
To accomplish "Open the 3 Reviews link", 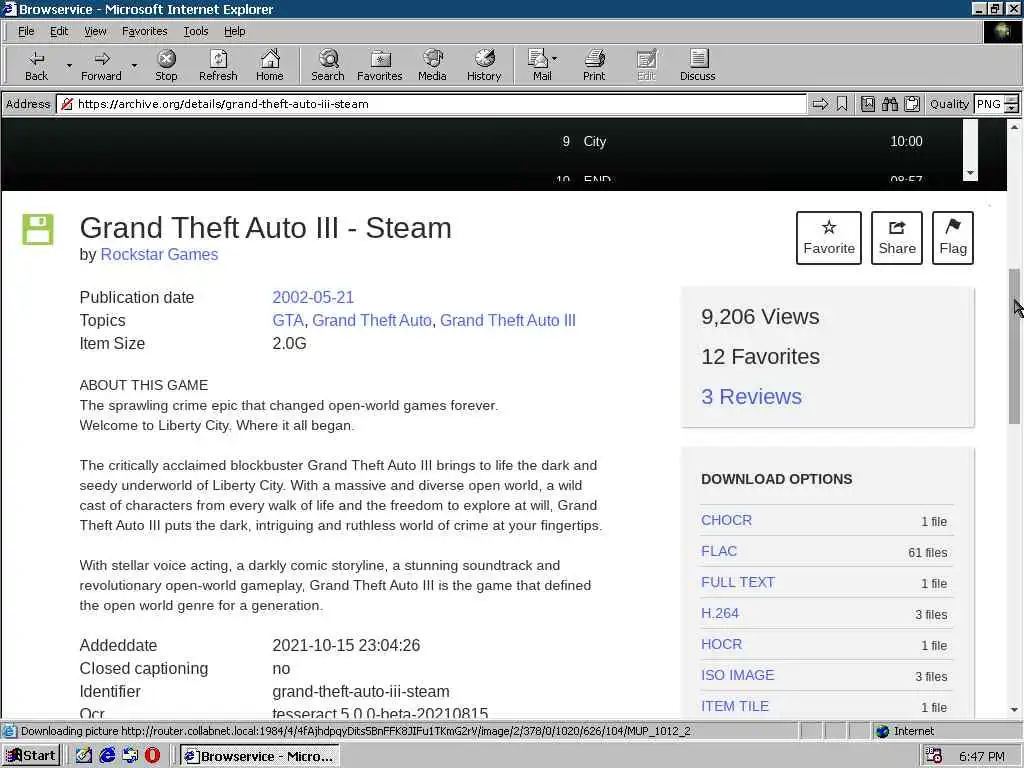I will (x=752, y=396).
